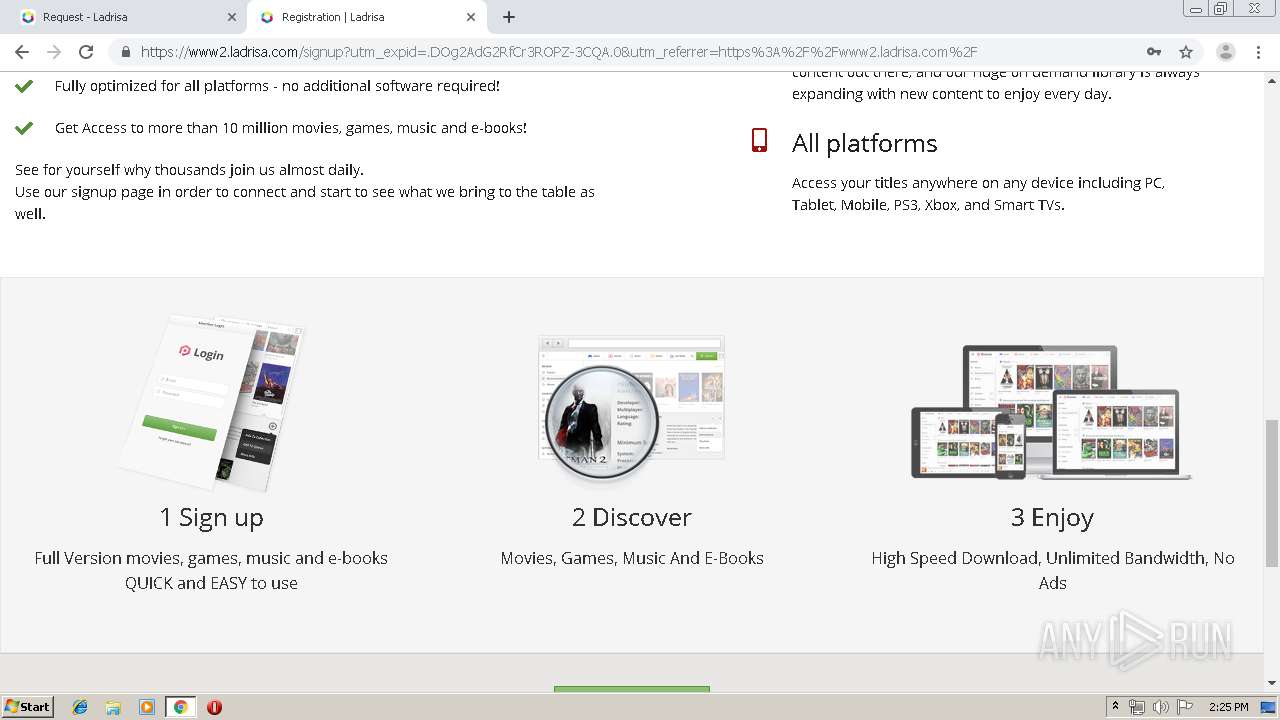Image resolution: width=1280 pixels, height=720 pixels.
Task: Click the '1 Sign up' heading
Action: coord(211,517)
